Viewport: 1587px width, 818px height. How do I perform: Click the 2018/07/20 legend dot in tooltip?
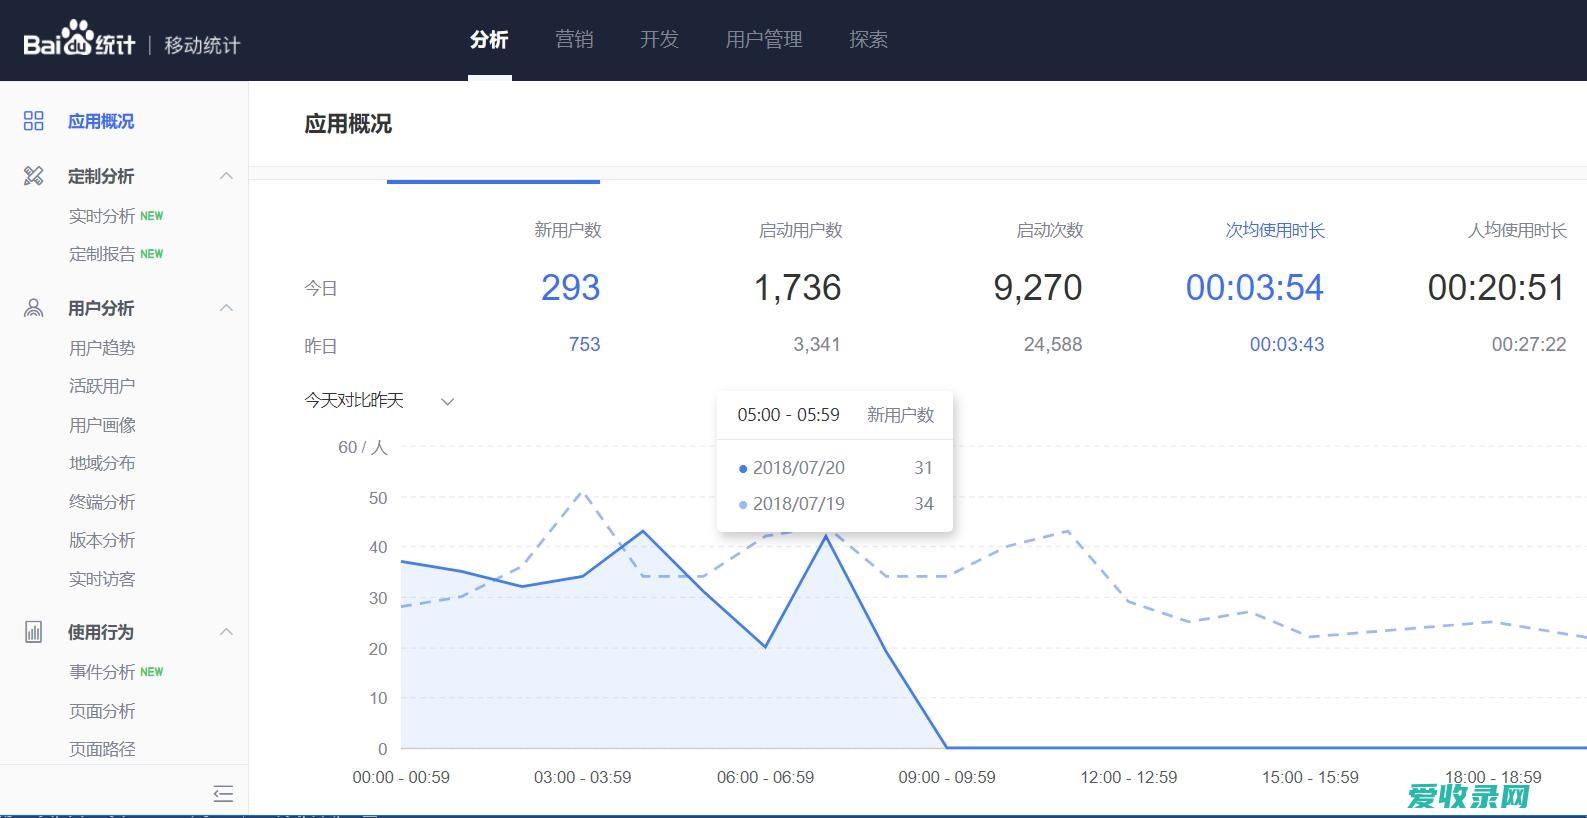[743, 468]
